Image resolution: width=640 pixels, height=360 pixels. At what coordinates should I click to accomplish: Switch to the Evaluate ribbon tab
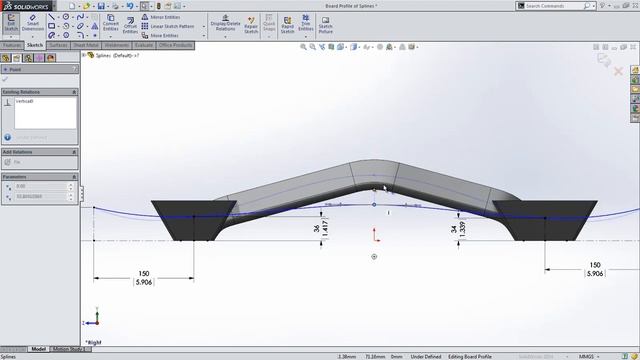[144, 45]
